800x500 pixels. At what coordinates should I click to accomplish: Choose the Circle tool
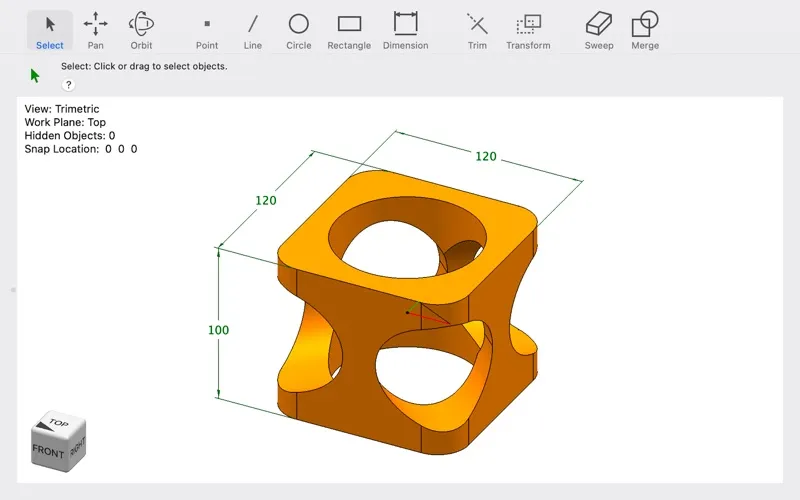(298, 31)
